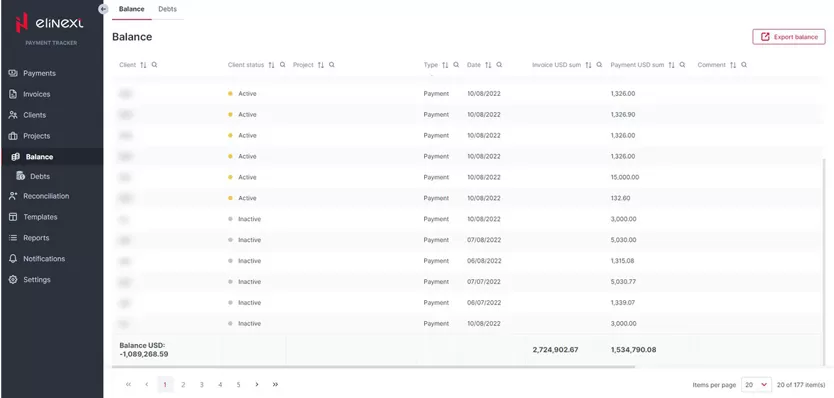Viewport: 834px width, 398px height.
Task: Click the Notifications bell icon
Action: point(13,259)
